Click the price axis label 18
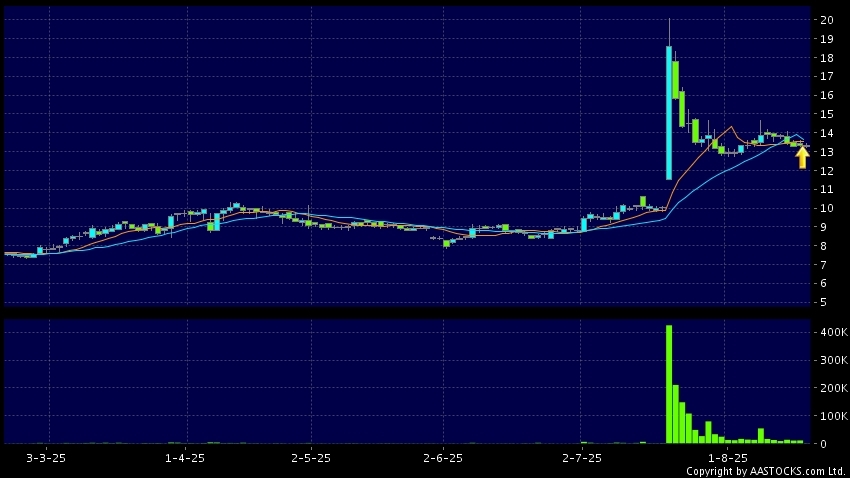 pyautogui.click(x=827, y=58)
